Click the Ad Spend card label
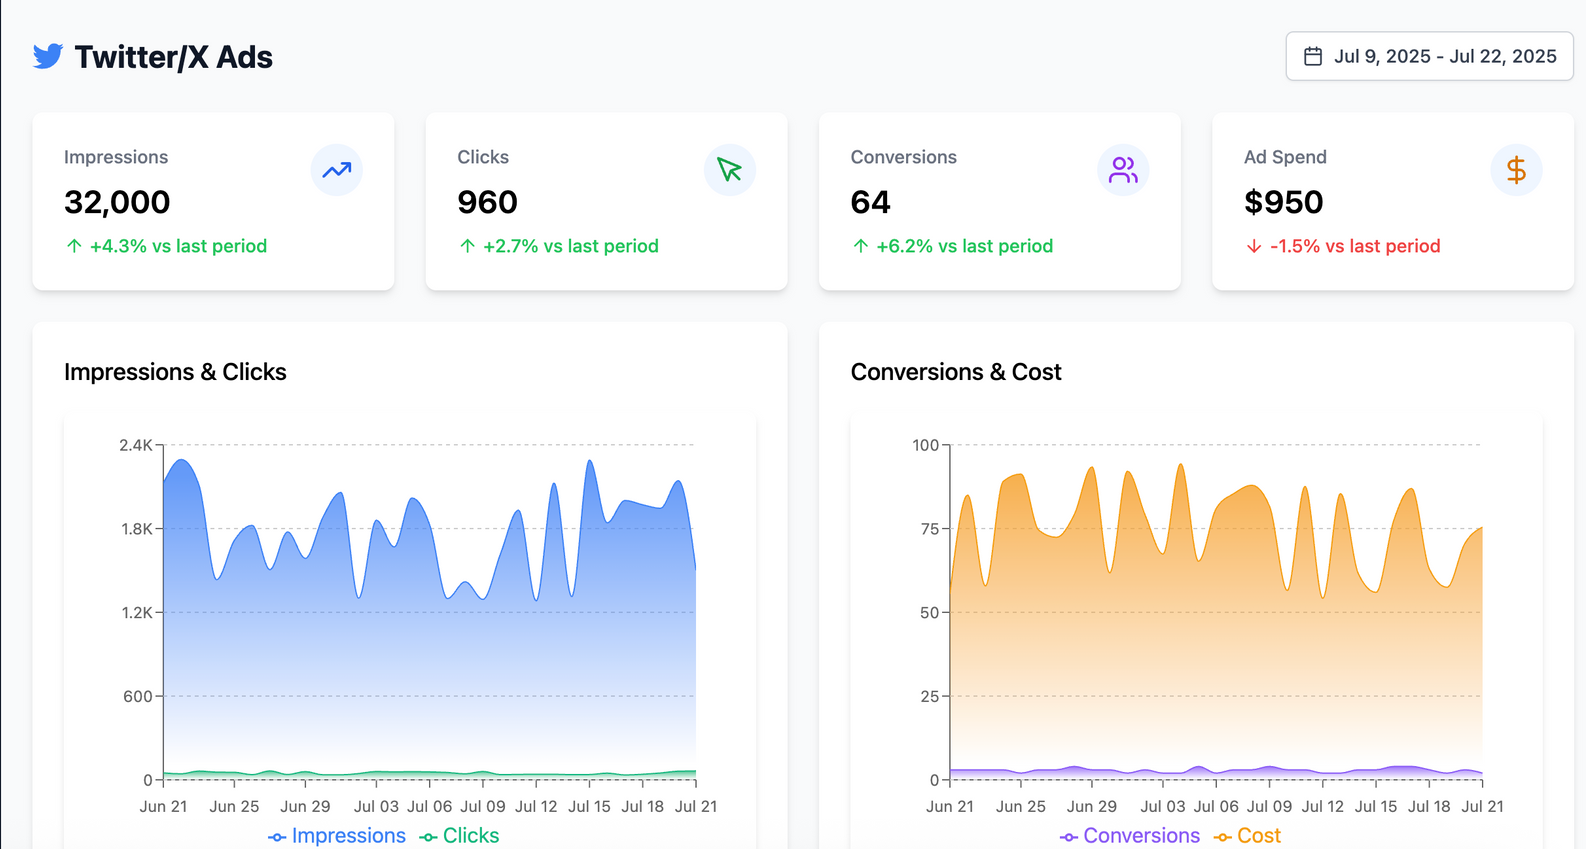This screenshot has width=1586, height=849. [1285, 157]
